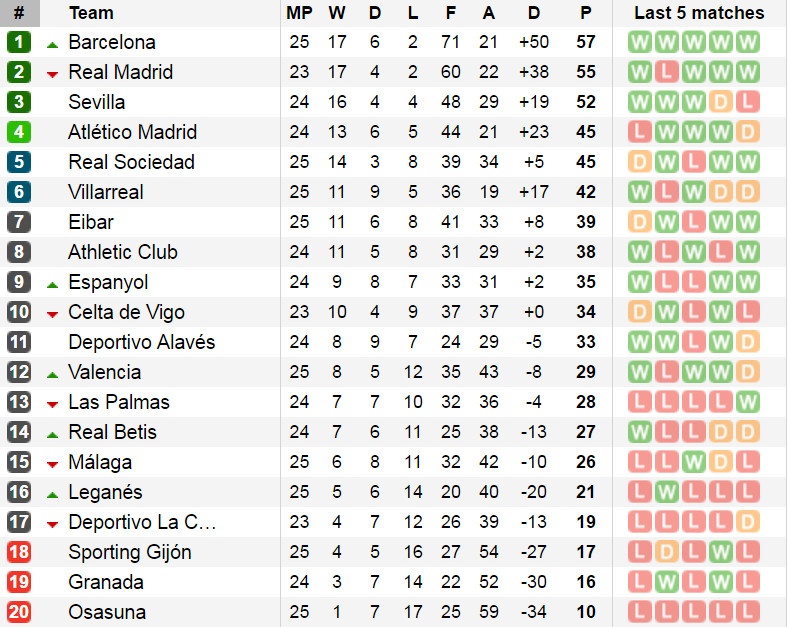The image size is (787, 627).
Task: Open the Atlético Madrid team link
Action: click(132, 132)
